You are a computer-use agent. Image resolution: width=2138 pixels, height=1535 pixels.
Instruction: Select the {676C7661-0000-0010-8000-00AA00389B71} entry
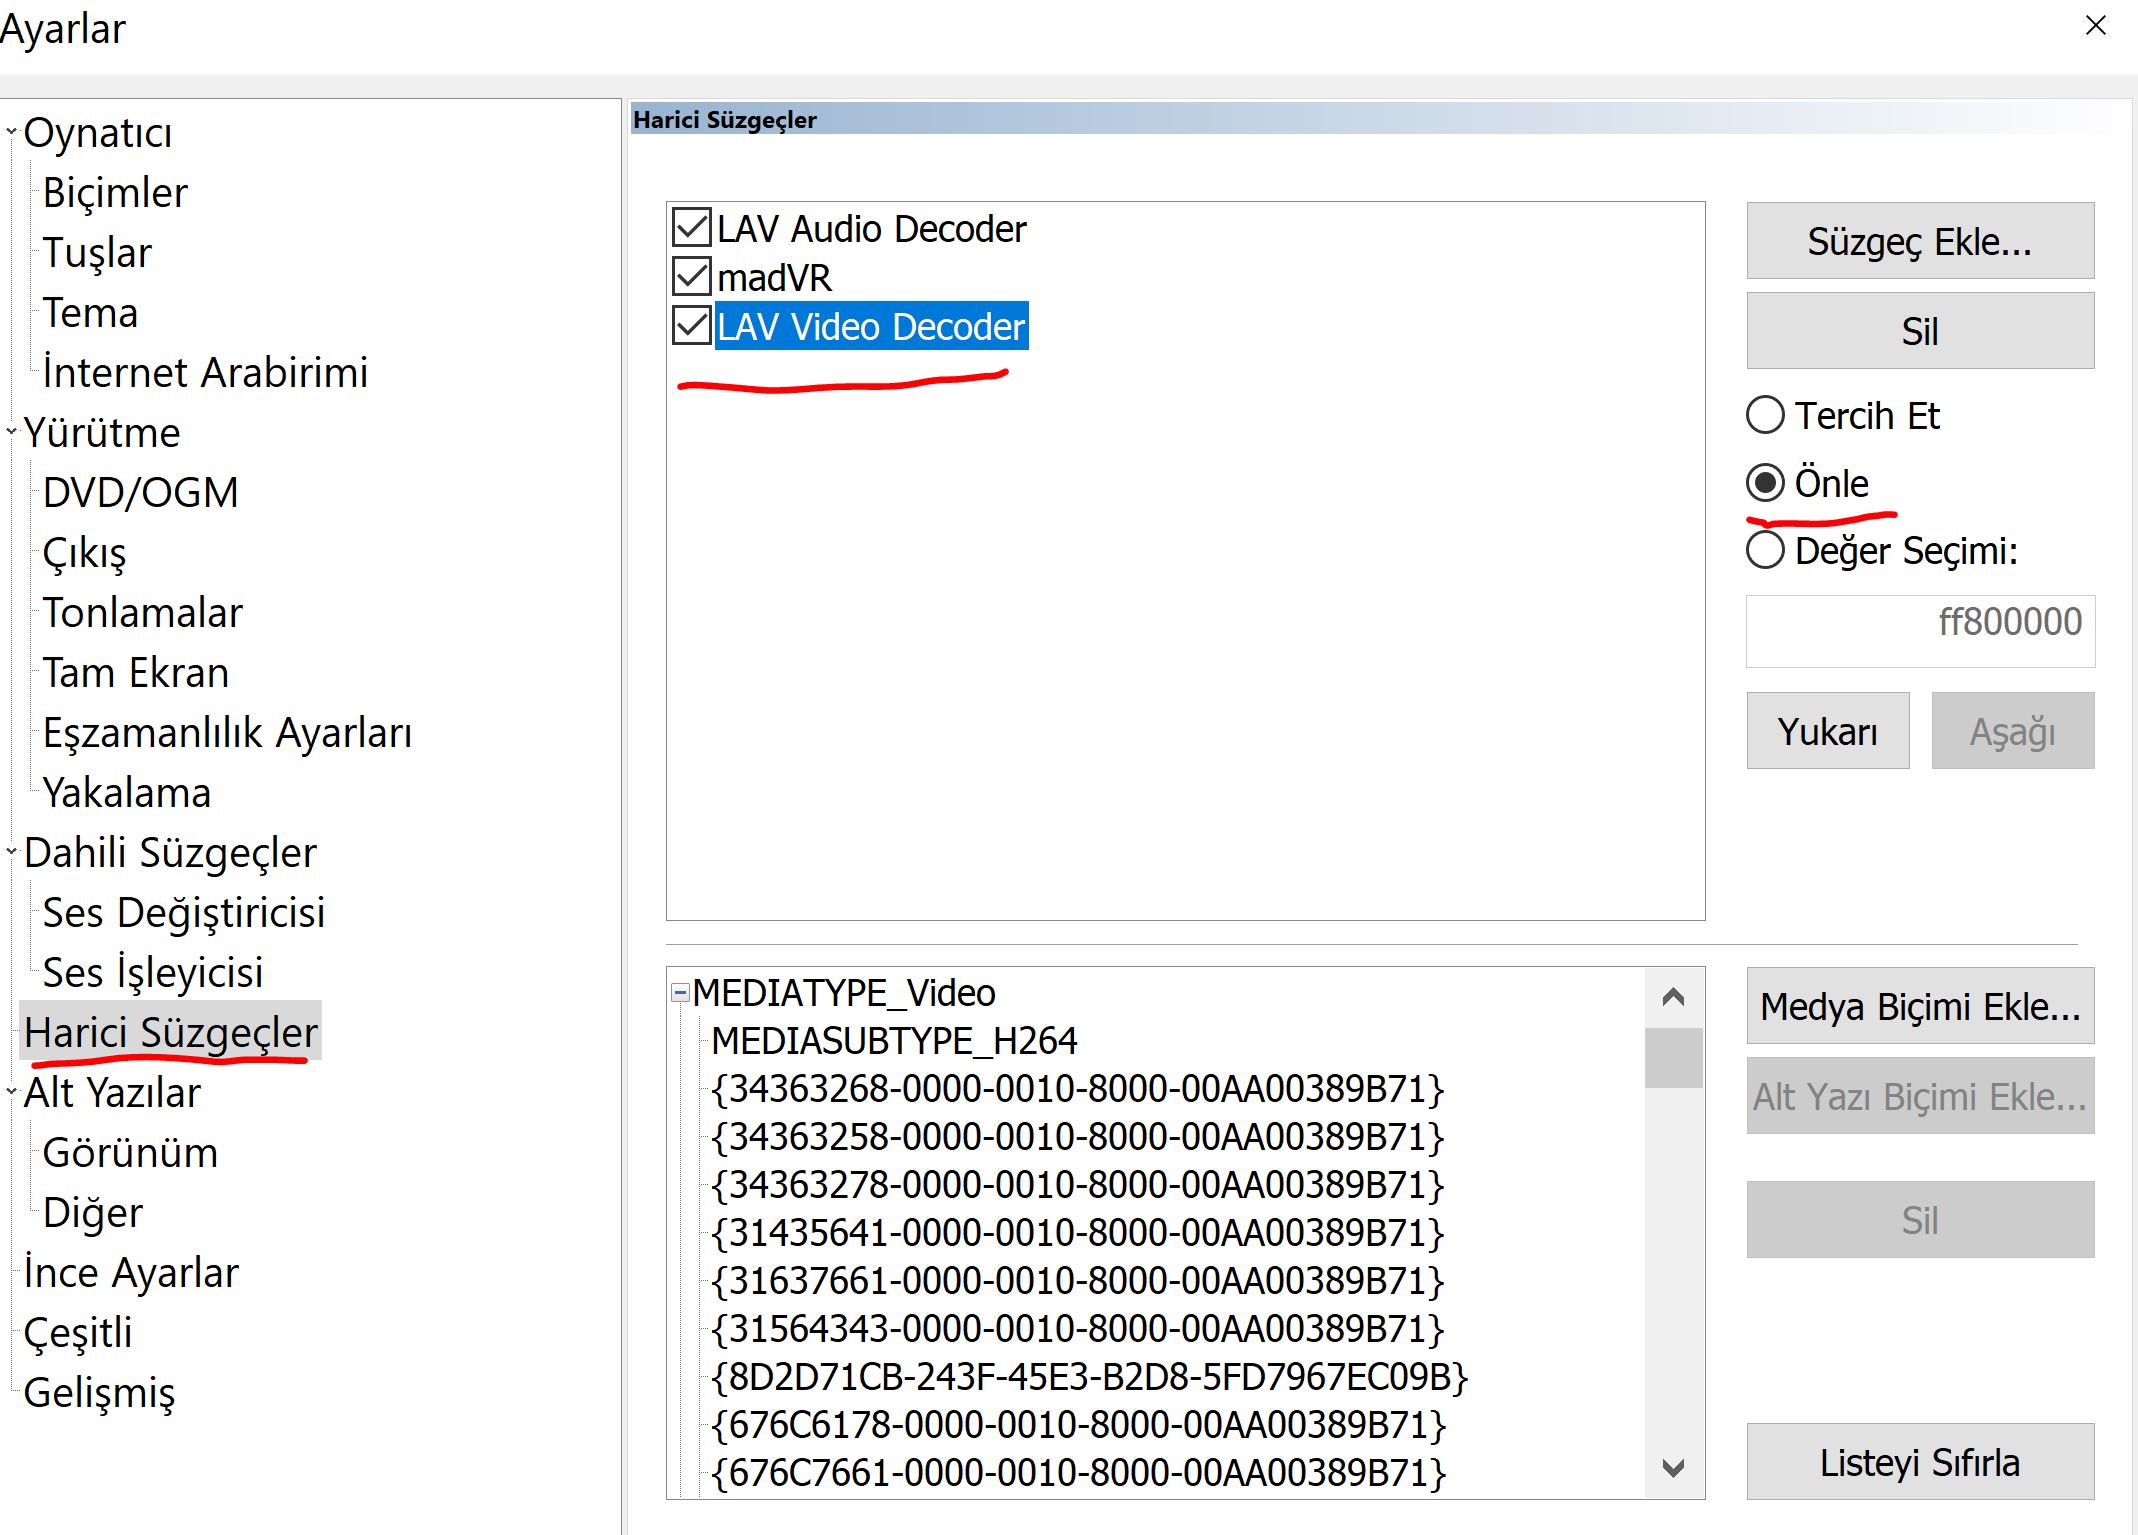click(x=1078, y=1472)
